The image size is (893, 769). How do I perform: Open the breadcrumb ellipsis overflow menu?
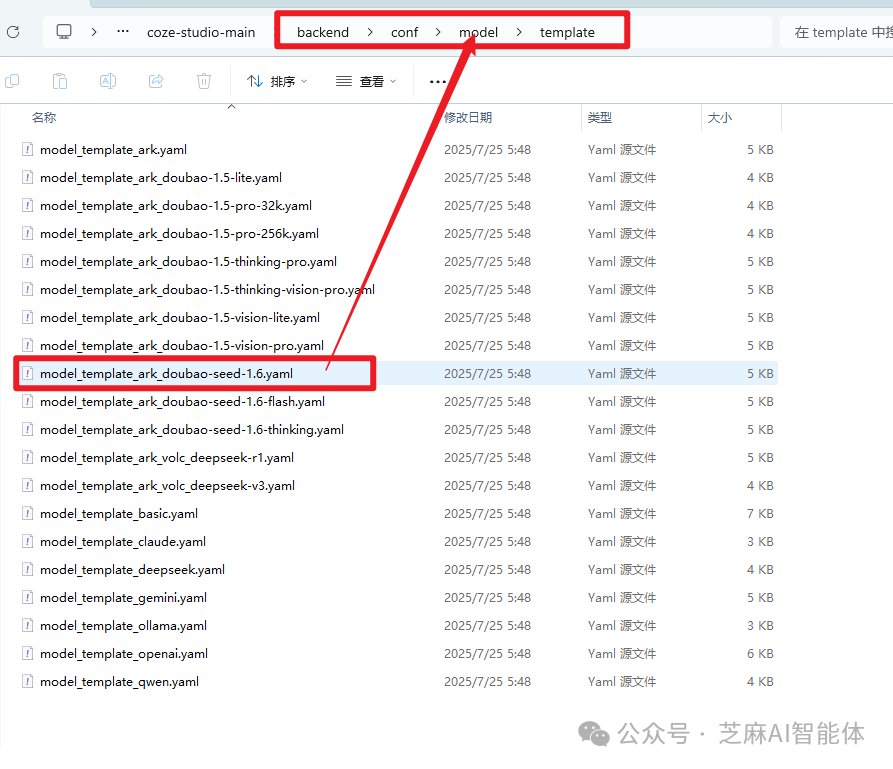click(122, 32)
